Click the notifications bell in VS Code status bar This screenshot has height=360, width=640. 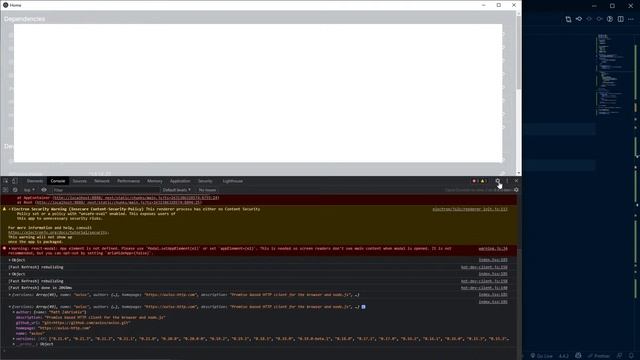click(631, 356)
